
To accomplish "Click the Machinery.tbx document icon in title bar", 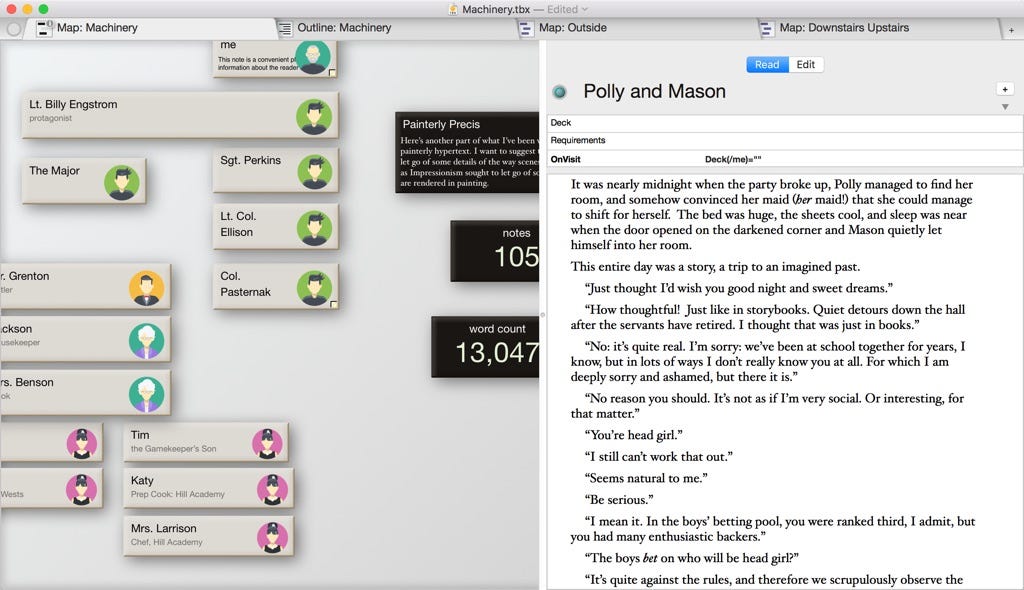I will (454, 9).
